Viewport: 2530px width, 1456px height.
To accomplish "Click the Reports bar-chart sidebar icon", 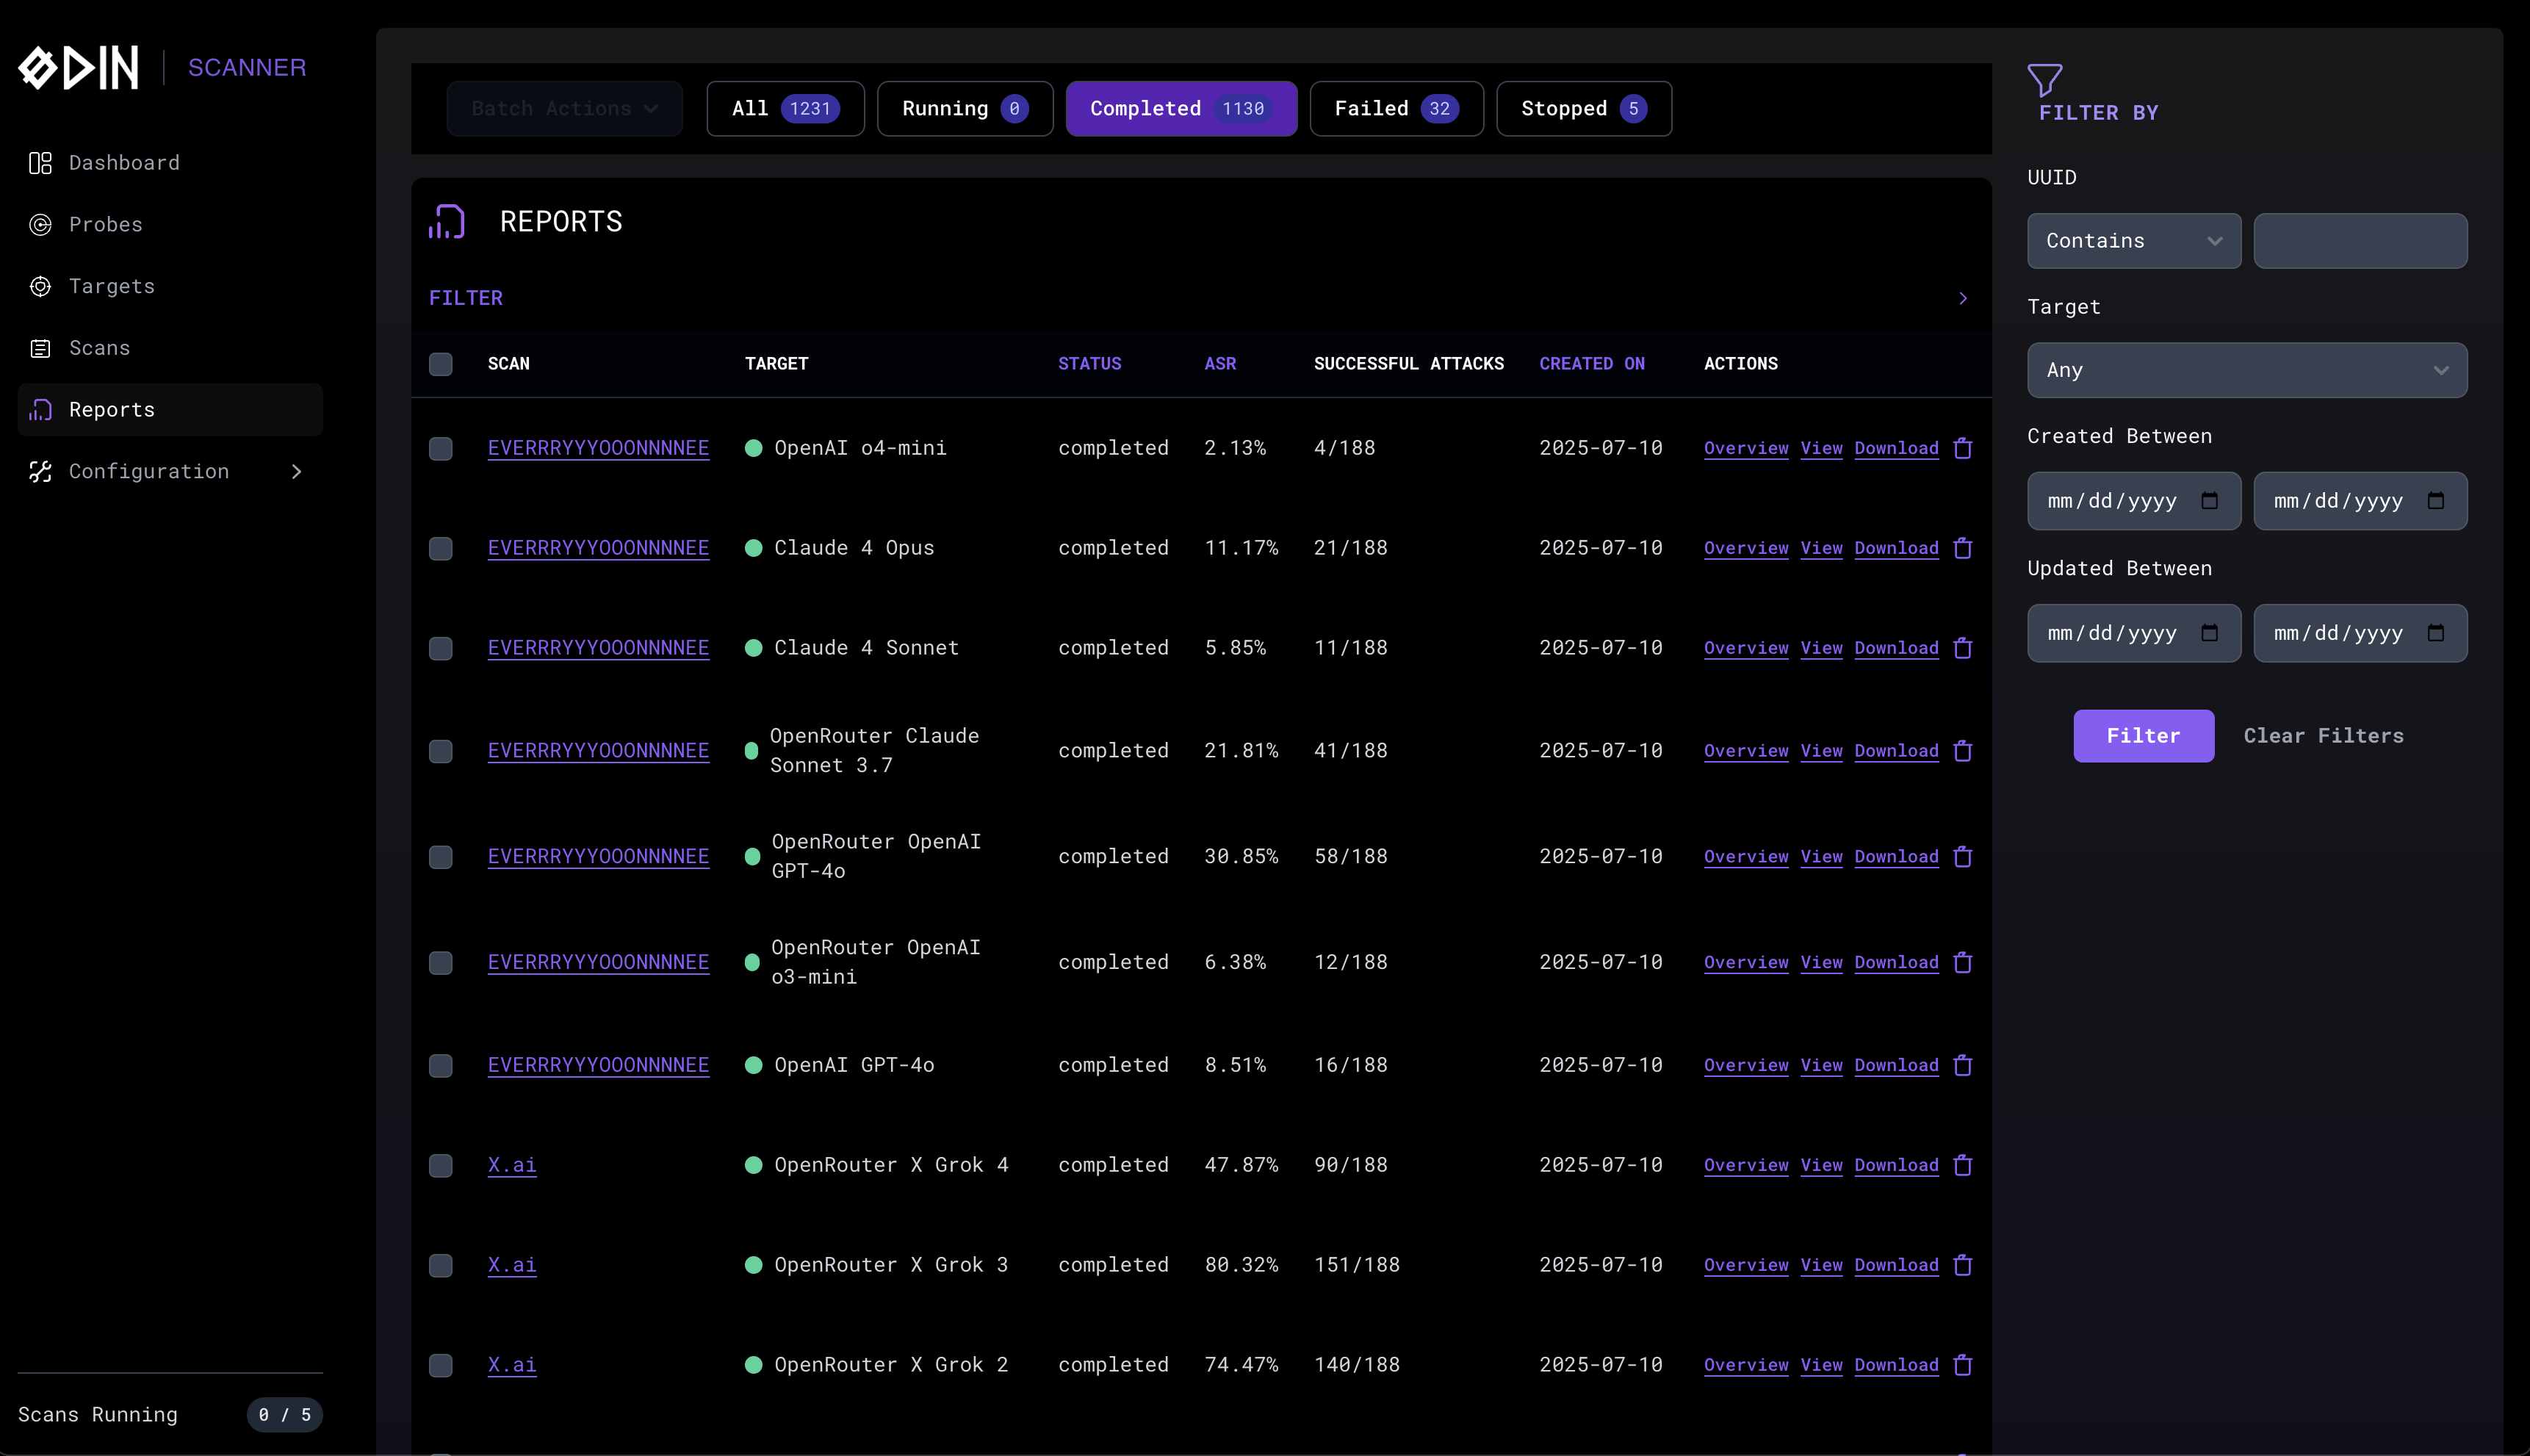I will tap(40, 410).
